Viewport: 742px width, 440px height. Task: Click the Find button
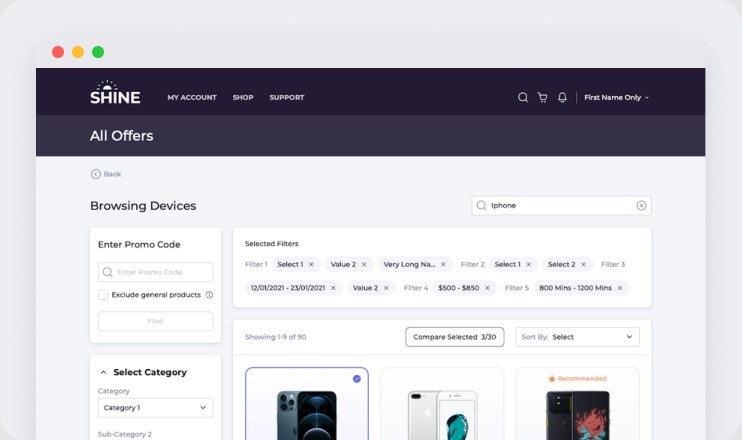(155, 321)
